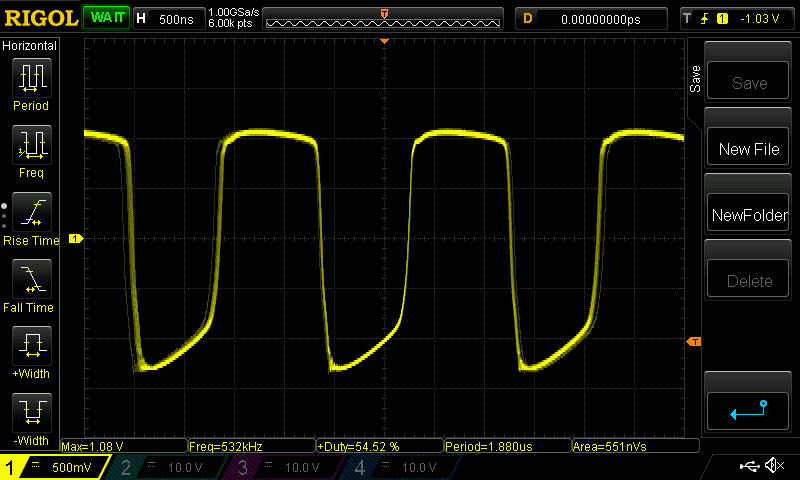Select channel 4 10.0 V tab

[x=402, y=467]
